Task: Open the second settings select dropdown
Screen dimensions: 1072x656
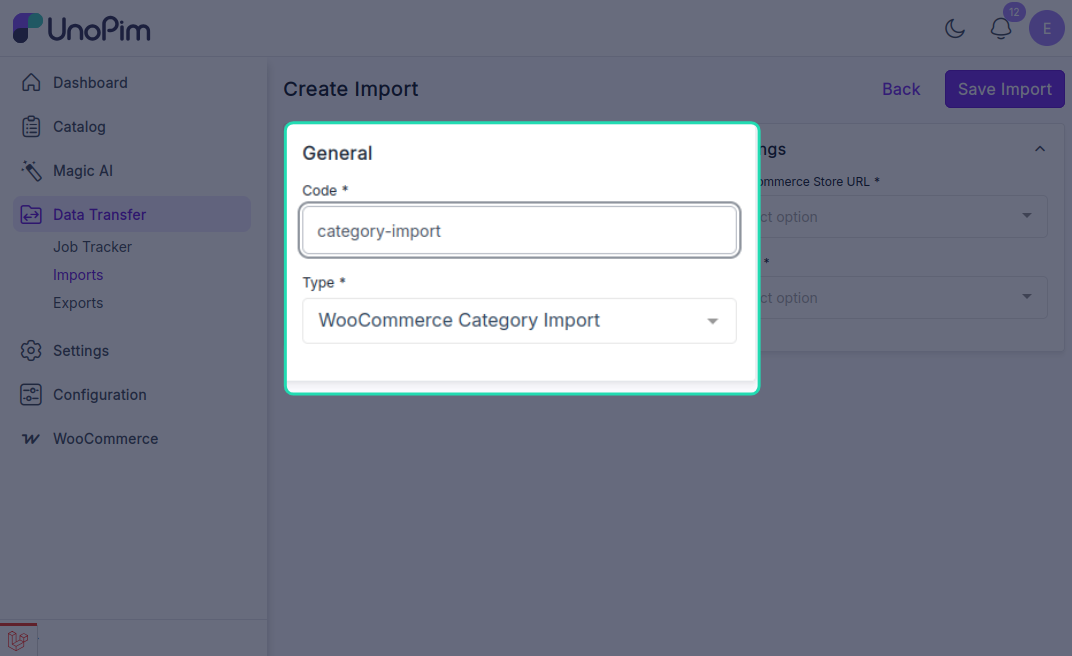Action: coord(902,297)
